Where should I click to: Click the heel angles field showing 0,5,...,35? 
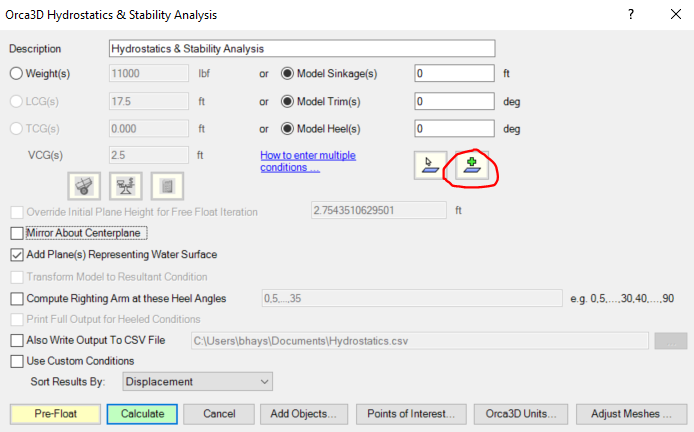(x=412, y=298)
